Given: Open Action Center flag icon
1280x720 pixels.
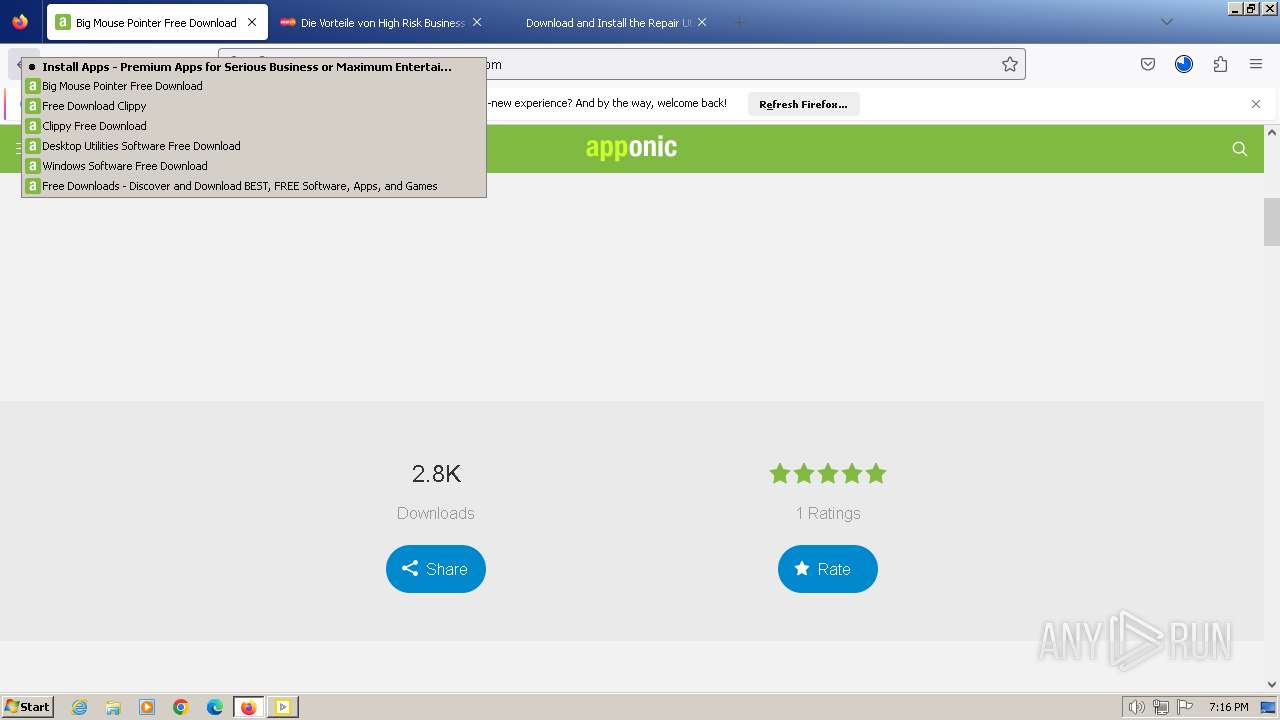Looking at the screenshot, I should coord(1185,707).
